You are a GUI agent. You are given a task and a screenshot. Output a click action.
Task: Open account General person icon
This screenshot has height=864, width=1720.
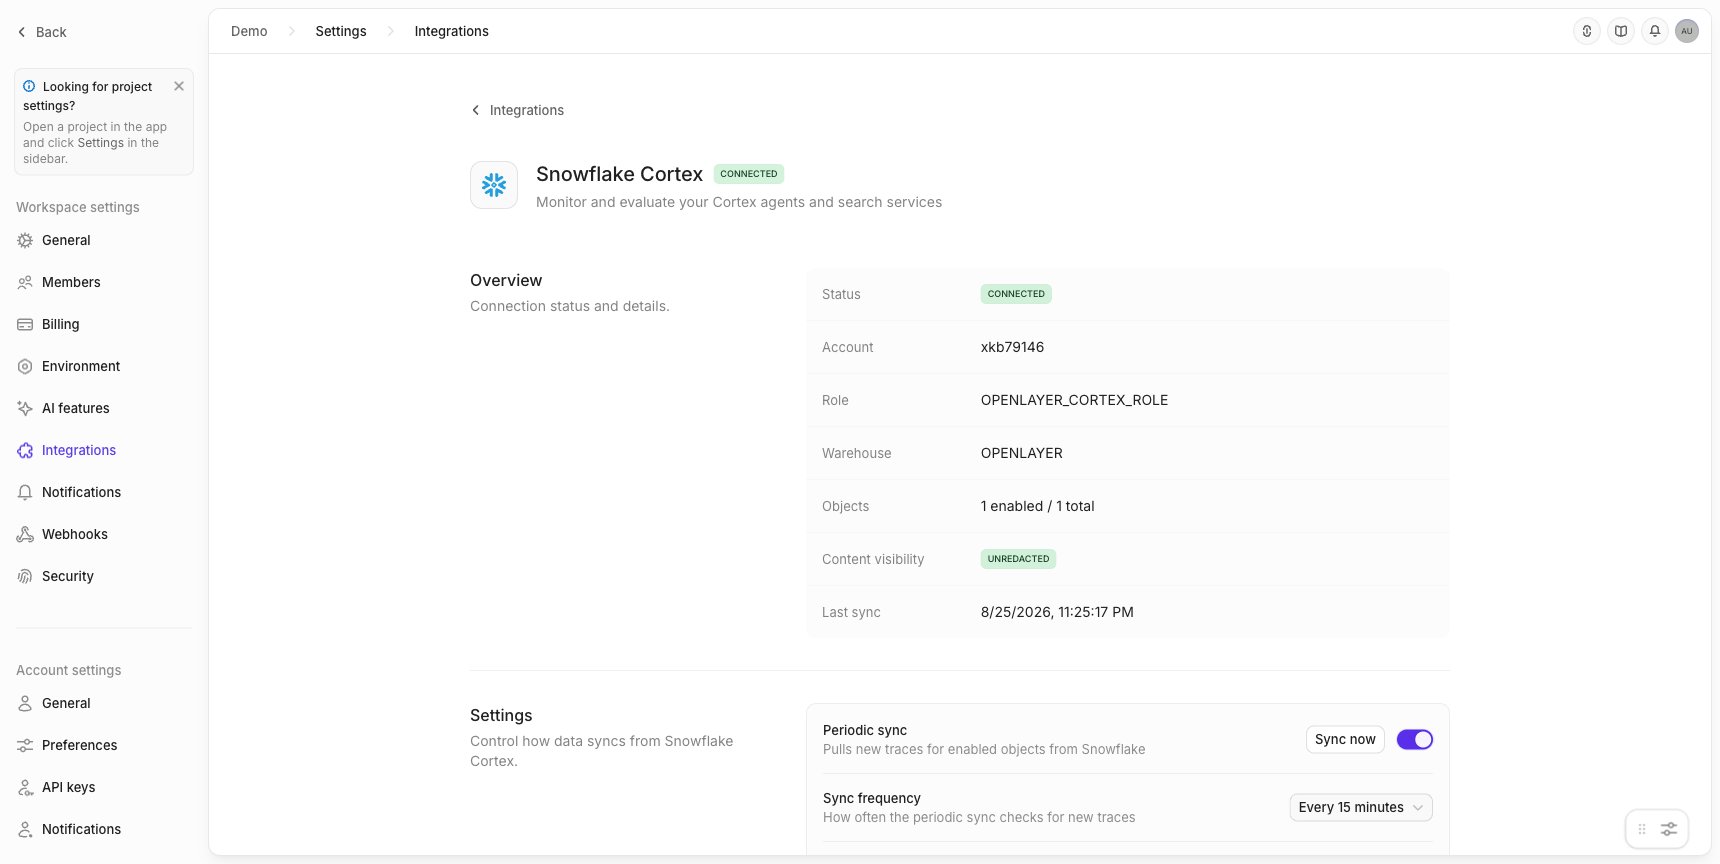(25, 703)
